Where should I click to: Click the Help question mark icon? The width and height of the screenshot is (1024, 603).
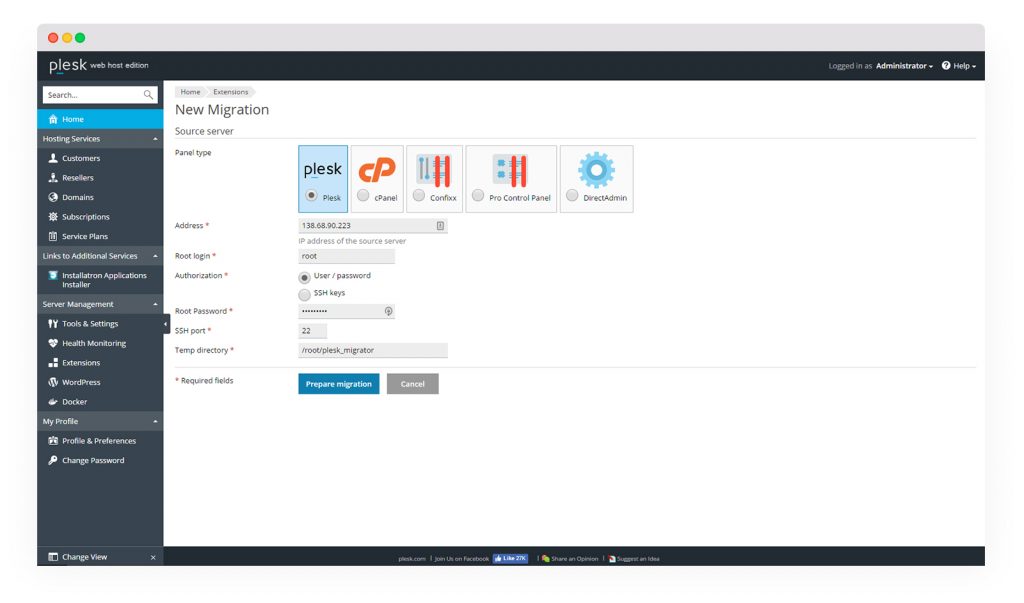(946, 65)
